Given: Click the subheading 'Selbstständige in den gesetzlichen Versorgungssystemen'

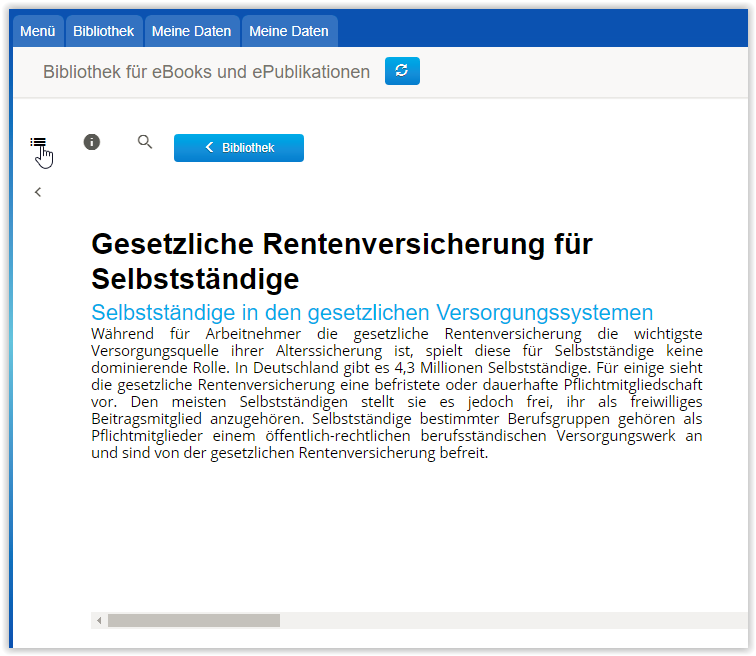Looking at the screenshot, I should (x=371, y=312).
